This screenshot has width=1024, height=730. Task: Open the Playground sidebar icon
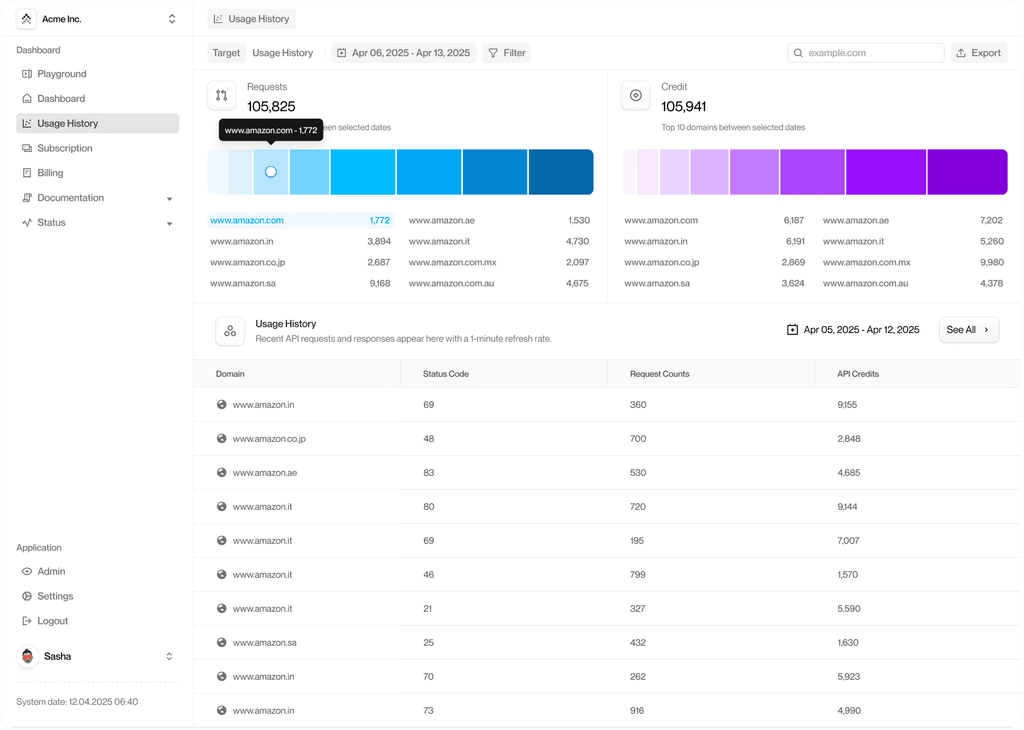(27, 74)
